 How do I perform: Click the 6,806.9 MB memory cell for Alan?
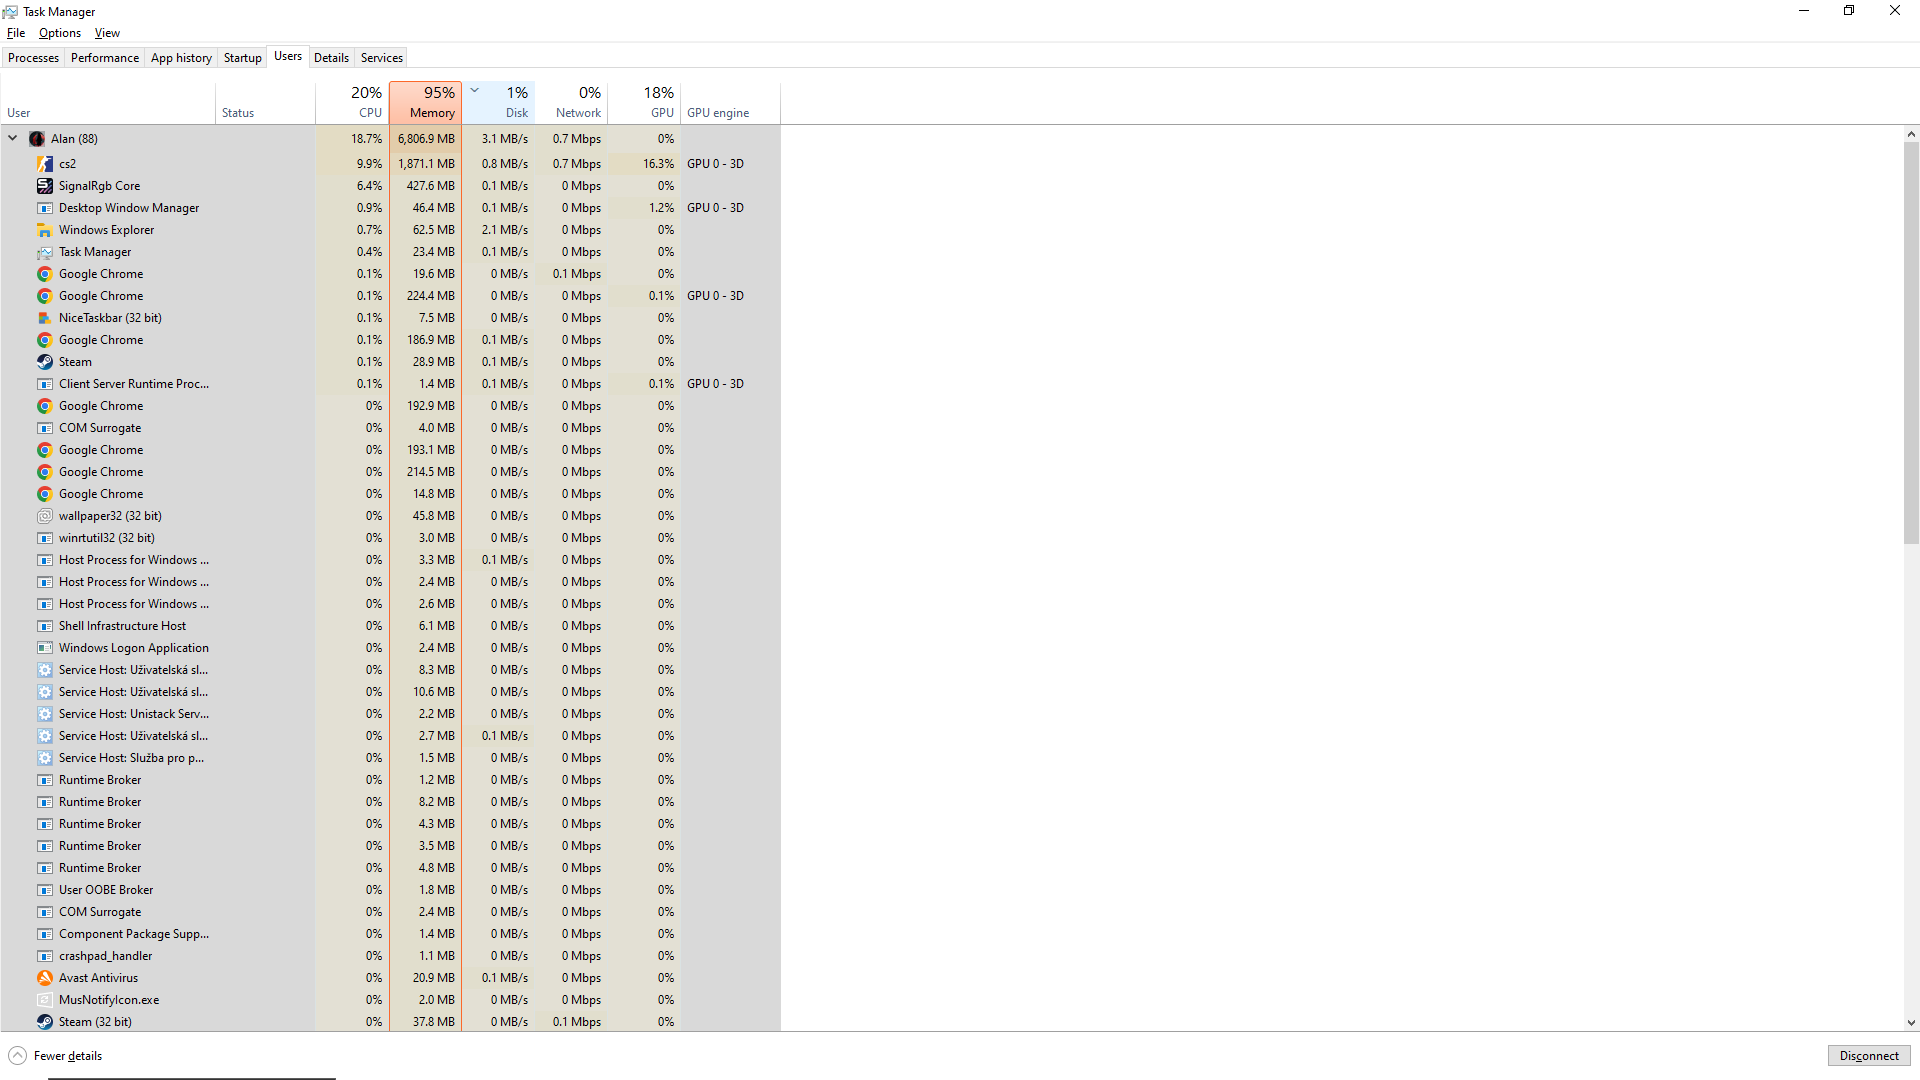[x=425, y=139]
